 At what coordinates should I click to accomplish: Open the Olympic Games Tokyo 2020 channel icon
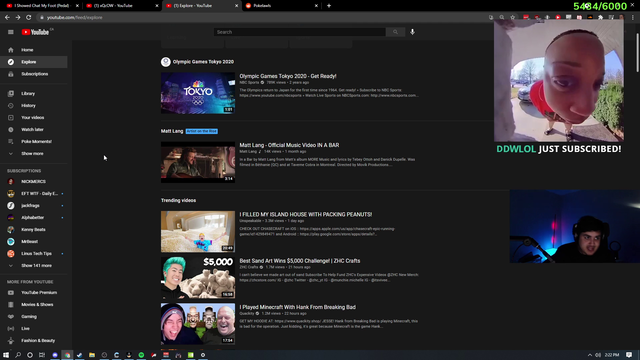pos(165,62)
